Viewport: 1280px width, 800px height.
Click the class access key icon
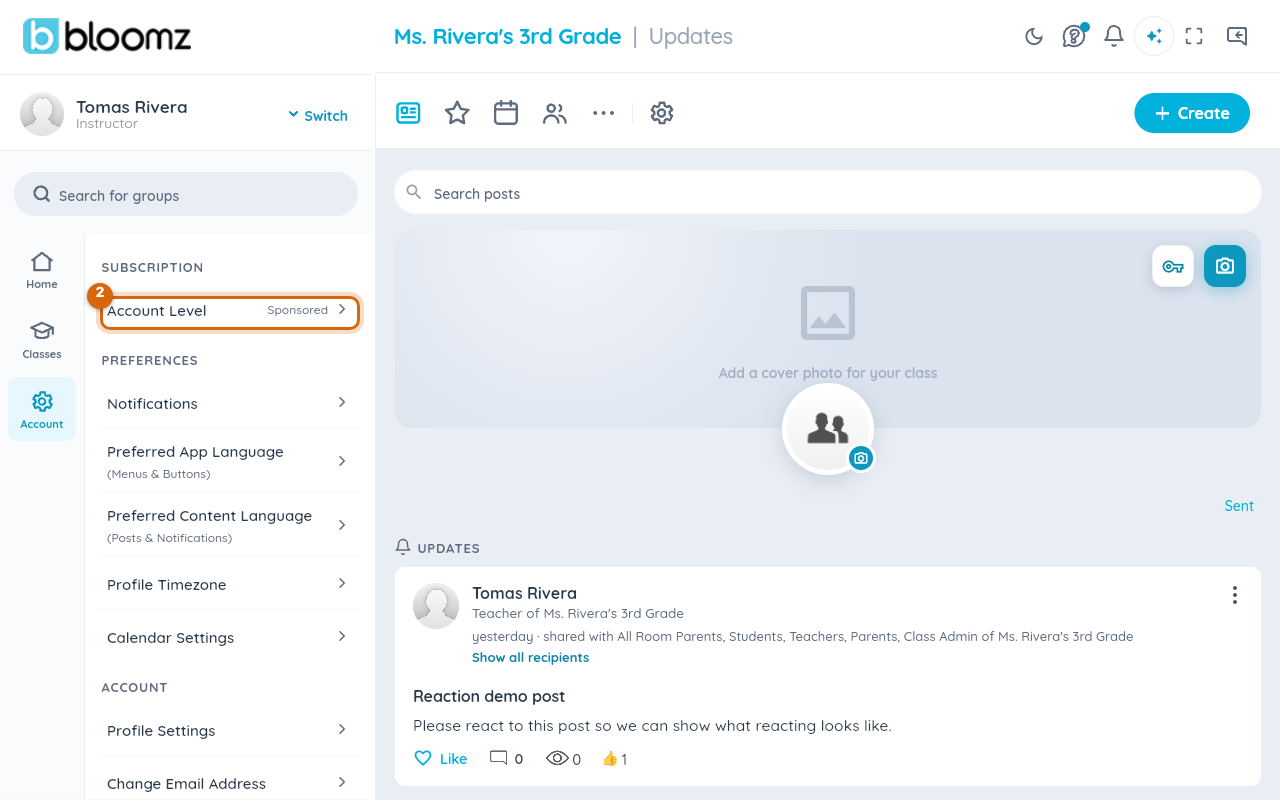pyautogui.click(x=1173, y=266)
